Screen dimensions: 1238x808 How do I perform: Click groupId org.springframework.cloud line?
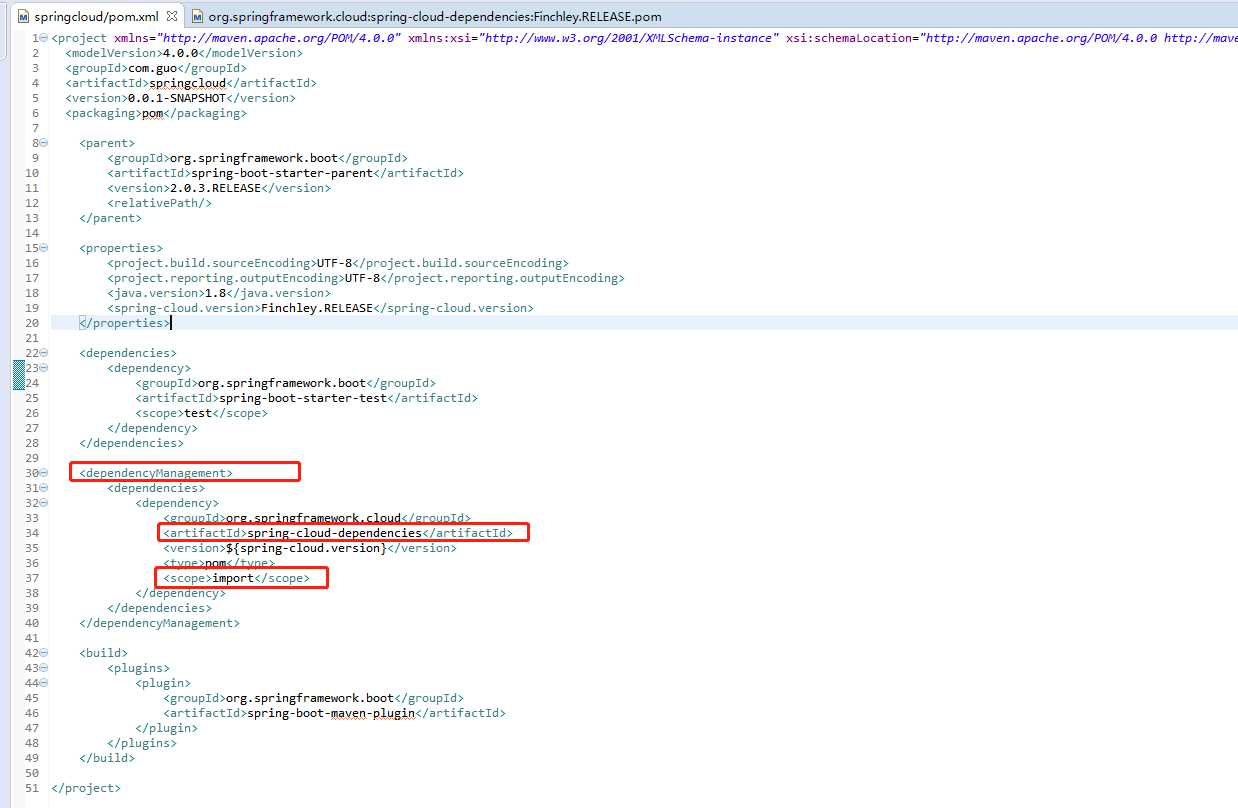[317, 518]
